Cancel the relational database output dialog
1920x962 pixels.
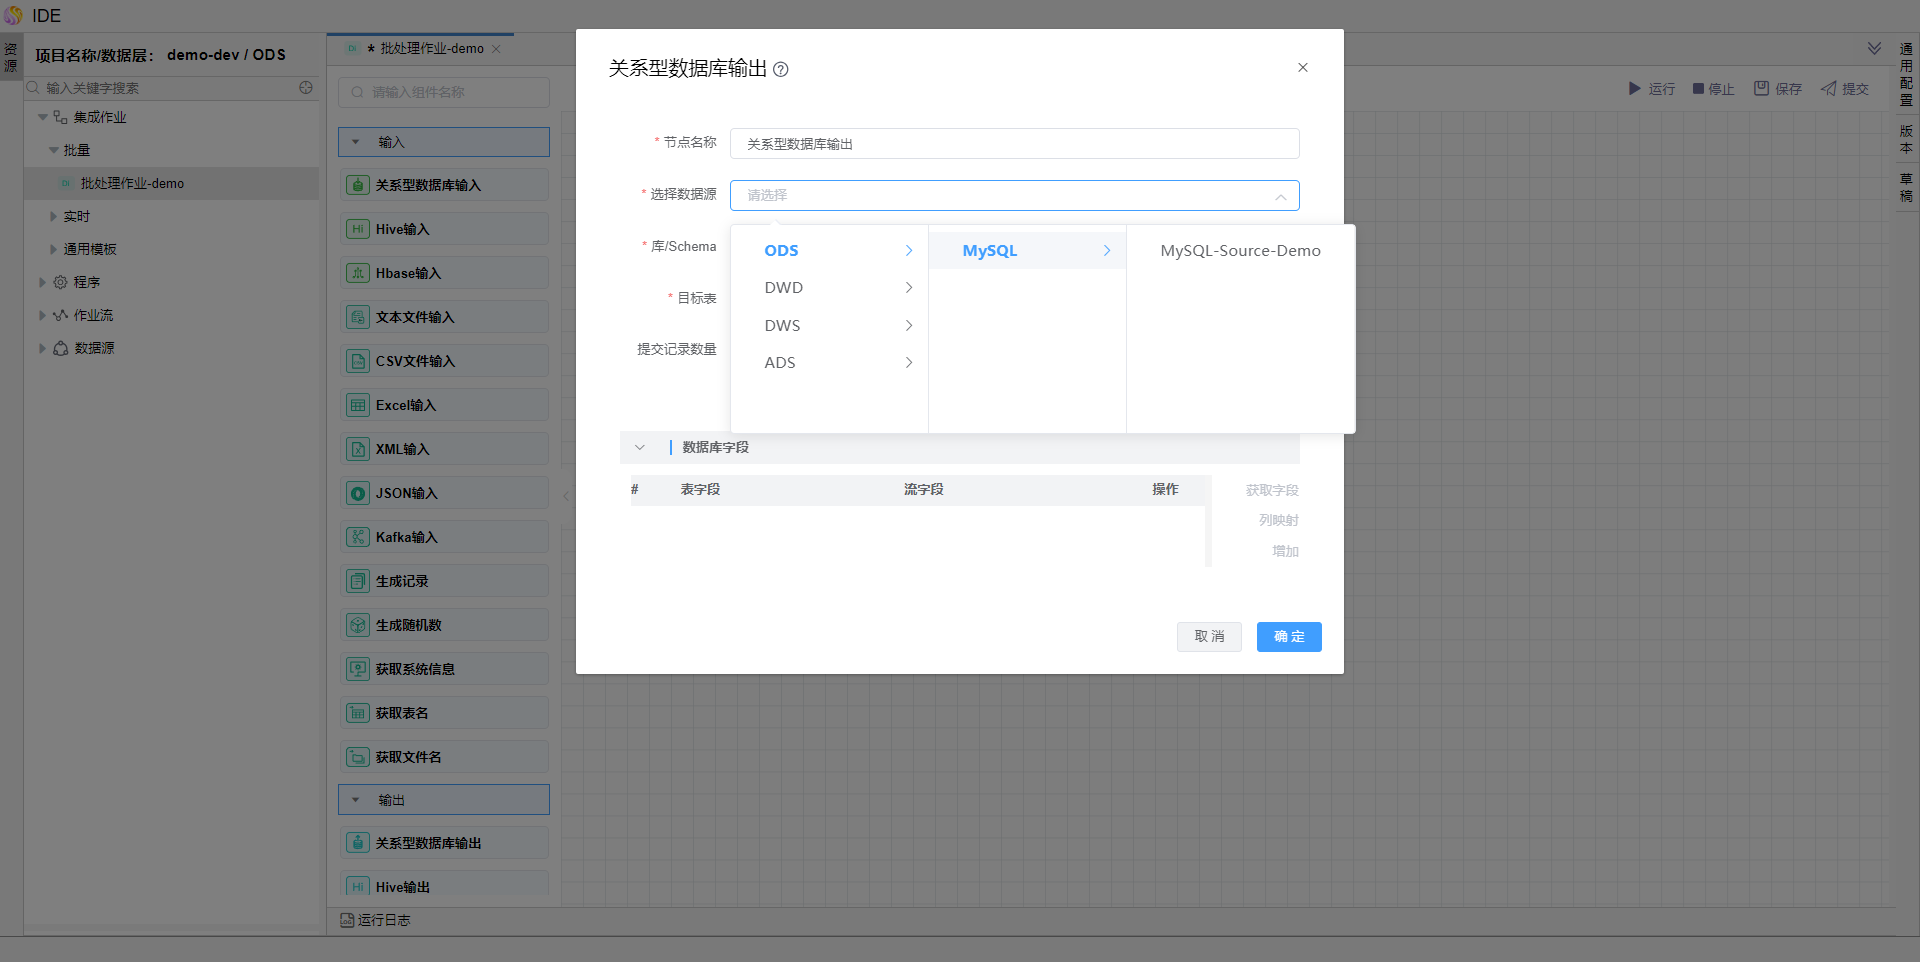pos(1208,637)
